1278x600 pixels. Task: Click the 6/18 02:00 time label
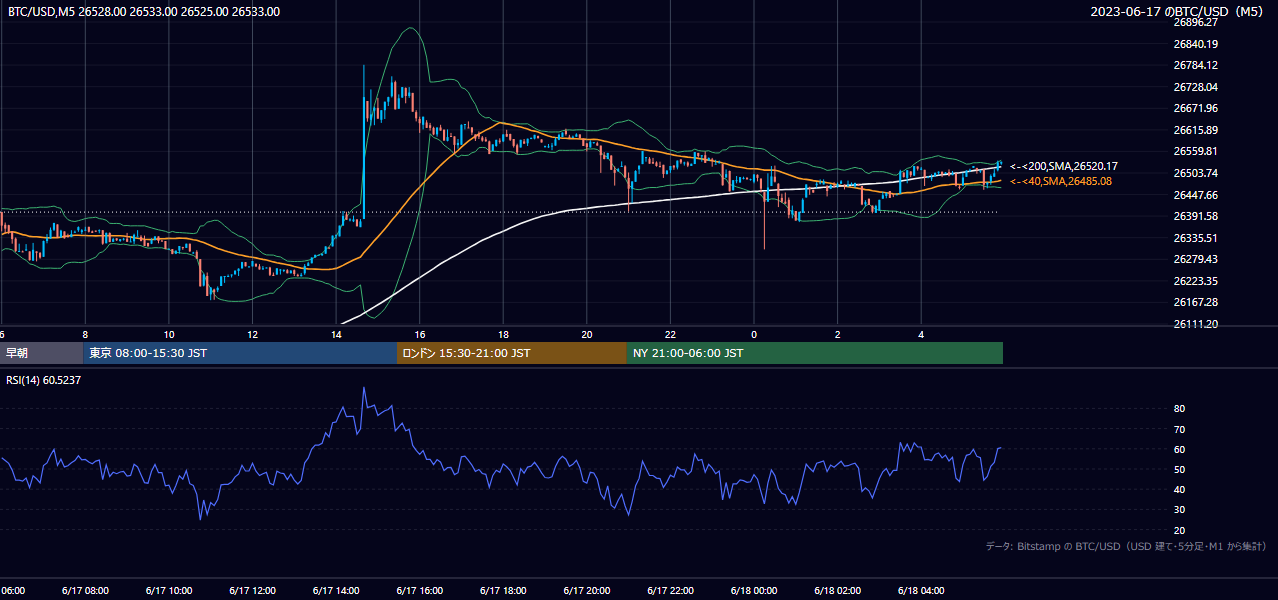pos(837,591)
